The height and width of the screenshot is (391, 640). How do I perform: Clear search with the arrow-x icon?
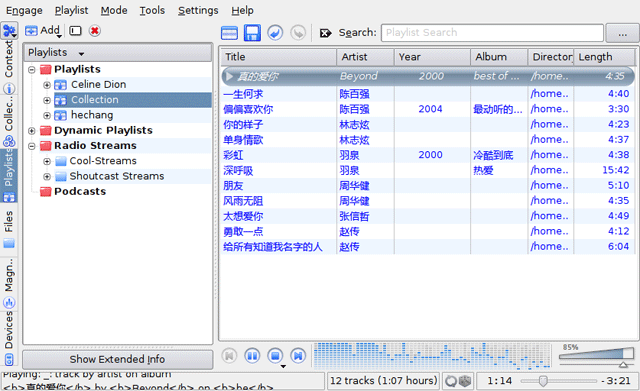[325, 33]
